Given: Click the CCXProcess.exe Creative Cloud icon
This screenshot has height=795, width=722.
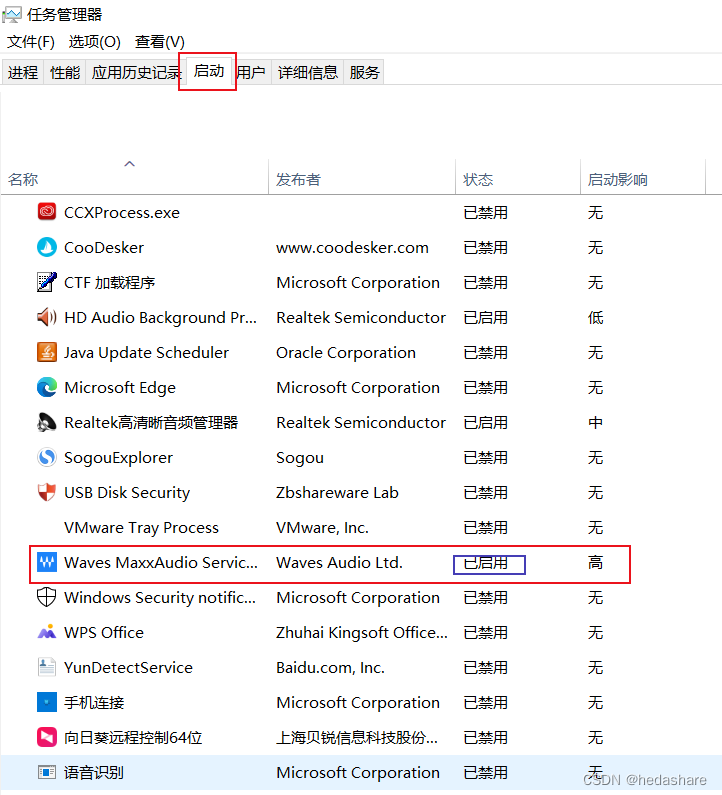Looking at the screenshot, I should 47,211.
